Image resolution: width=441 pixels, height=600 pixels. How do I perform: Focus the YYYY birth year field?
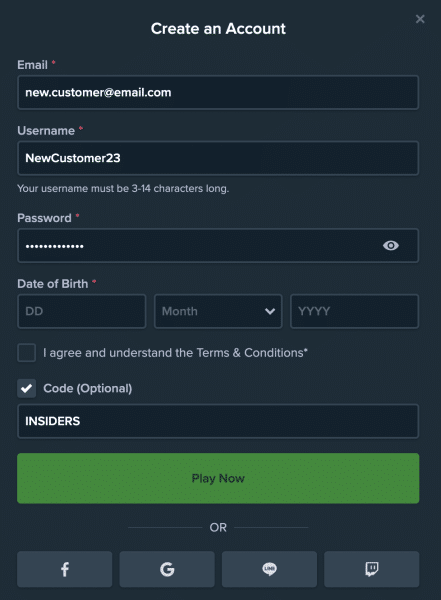click(354, 311)
